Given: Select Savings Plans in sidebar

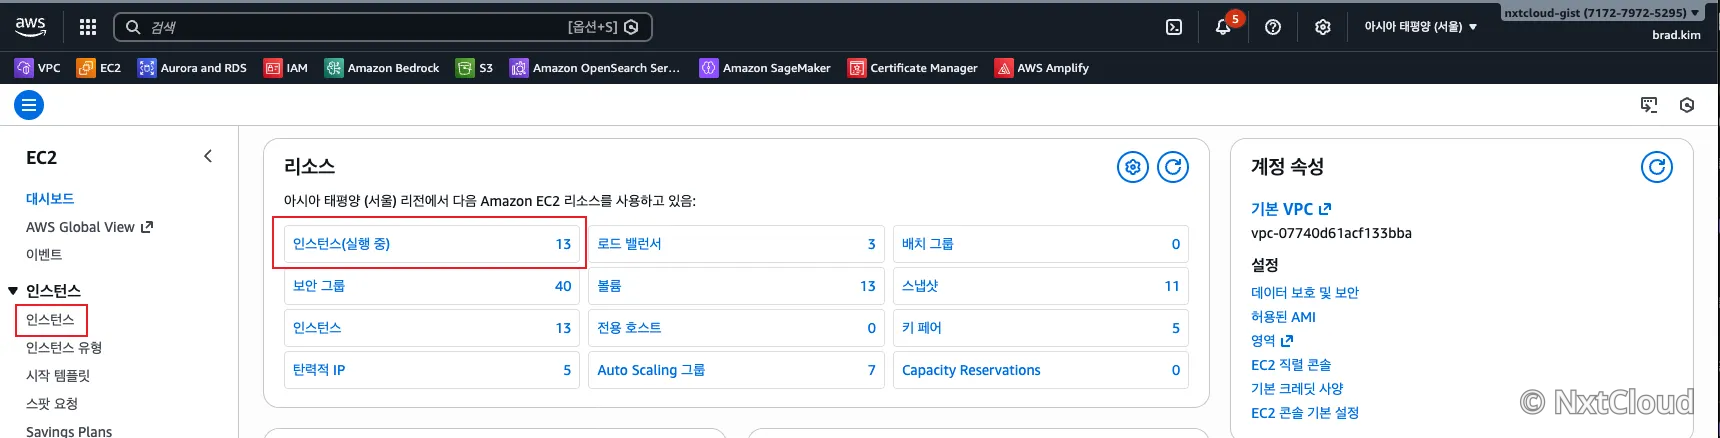Looking at the screenshot, I should pyautogui.click(x=69, y=431).
